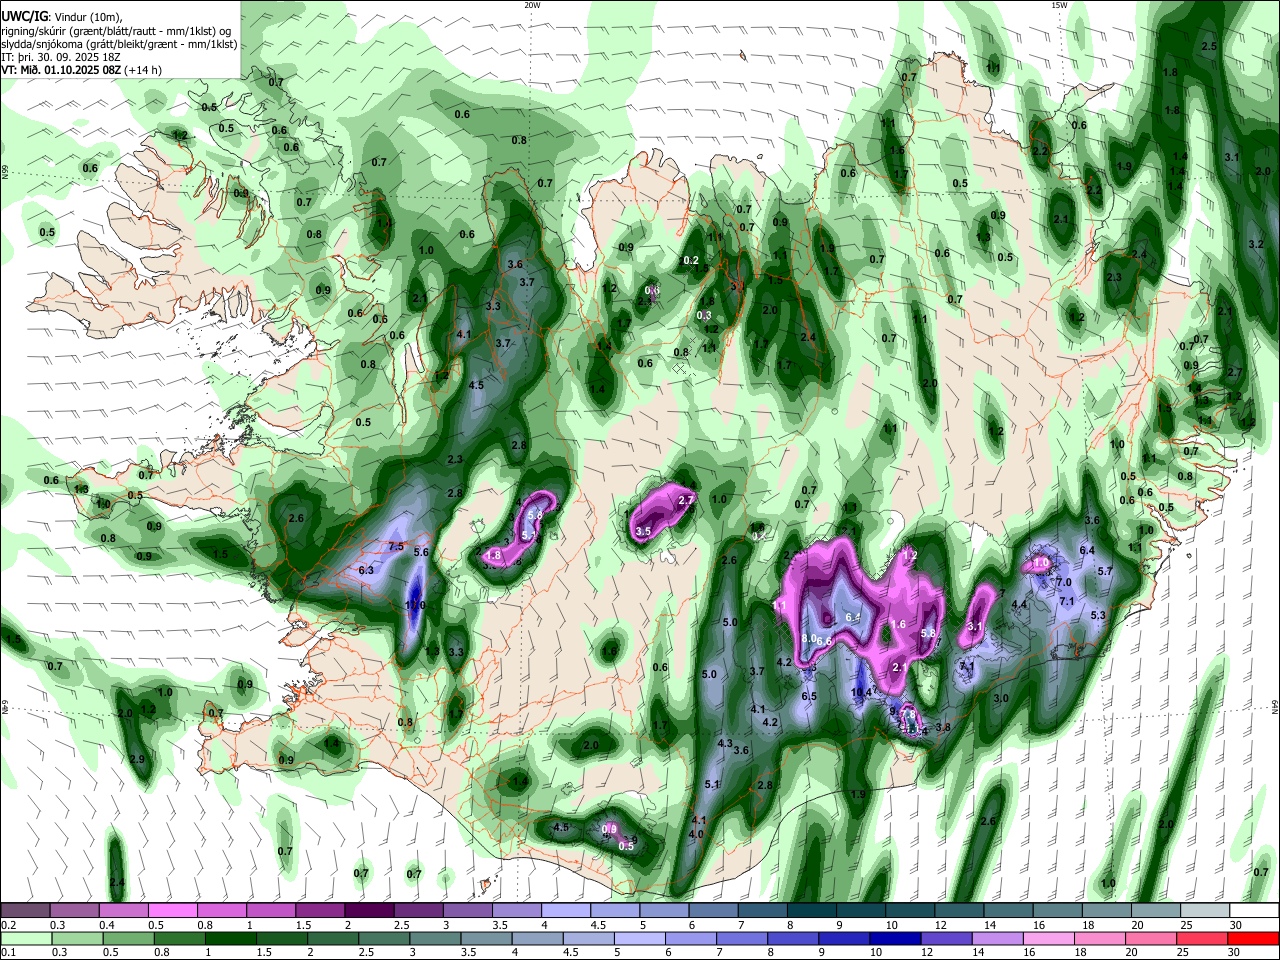This screenshot has width=1280, height=960.
Task: Click the rain-scale swatch between 0.1 and 0.3
Action: tap(26, 938)
